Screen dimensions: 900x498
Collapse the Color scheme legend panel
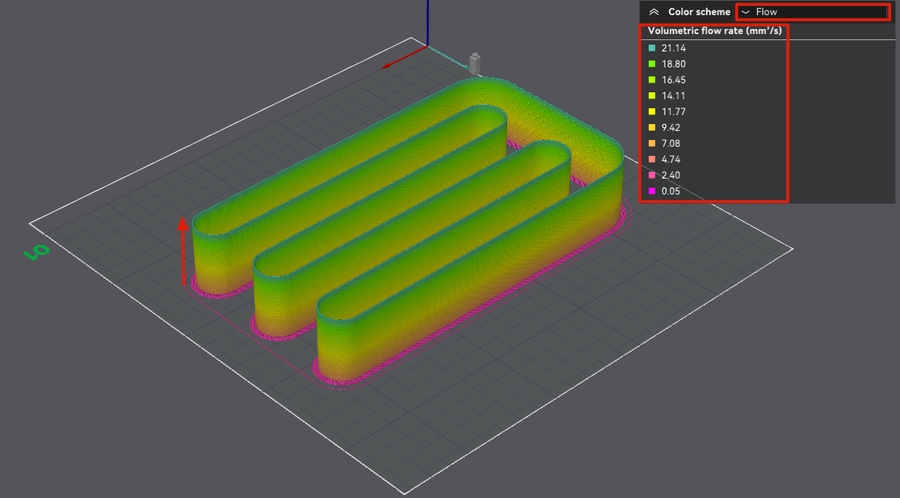[654, 12]
